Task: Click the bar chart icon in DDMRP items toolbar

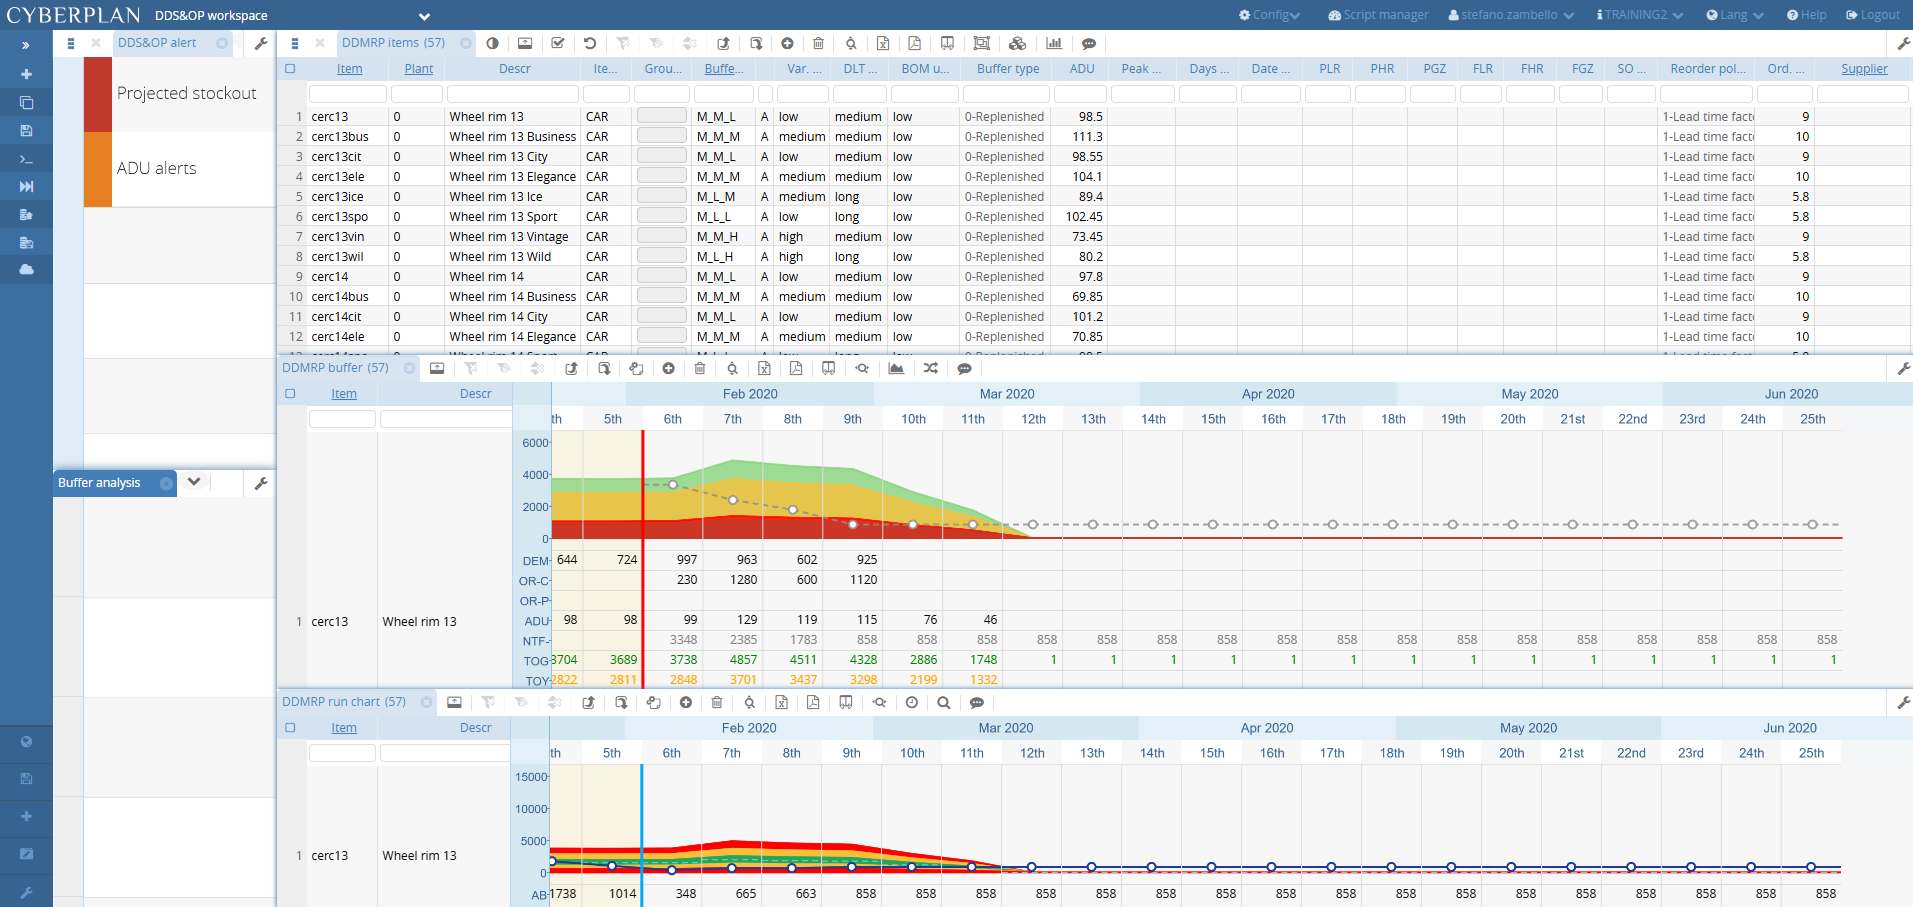Action: coord(1054,44)
